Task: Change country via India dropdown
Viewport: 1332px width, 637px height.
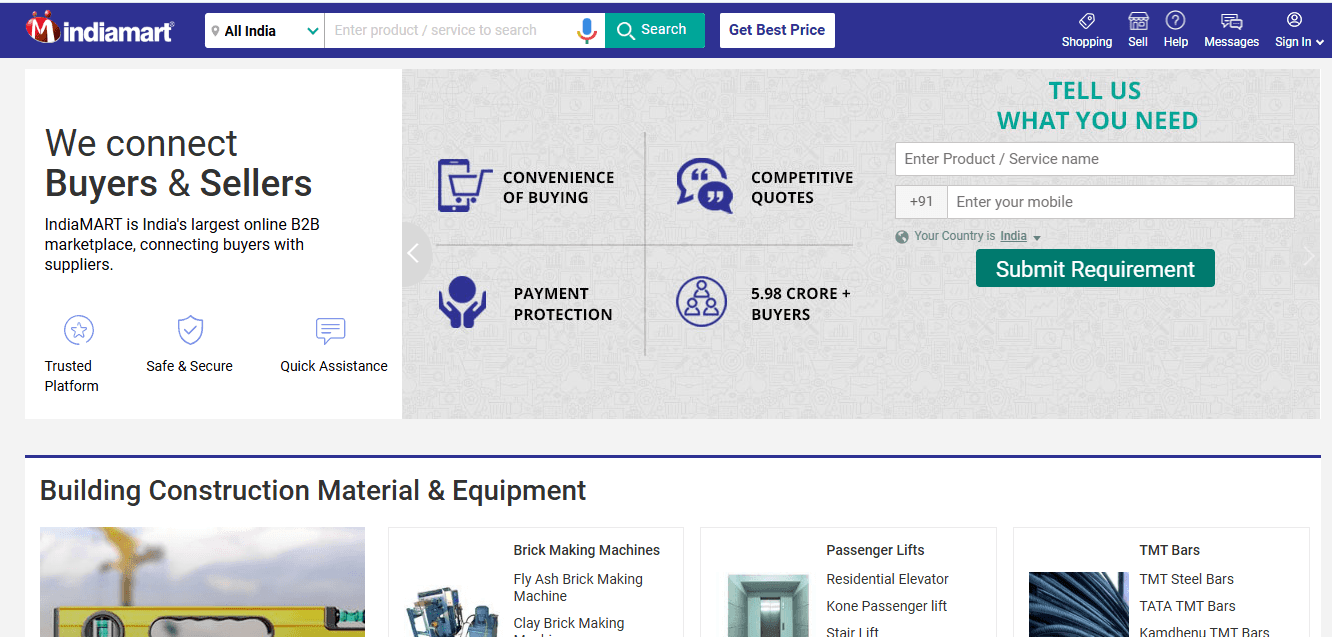Action: point(1021,236)
